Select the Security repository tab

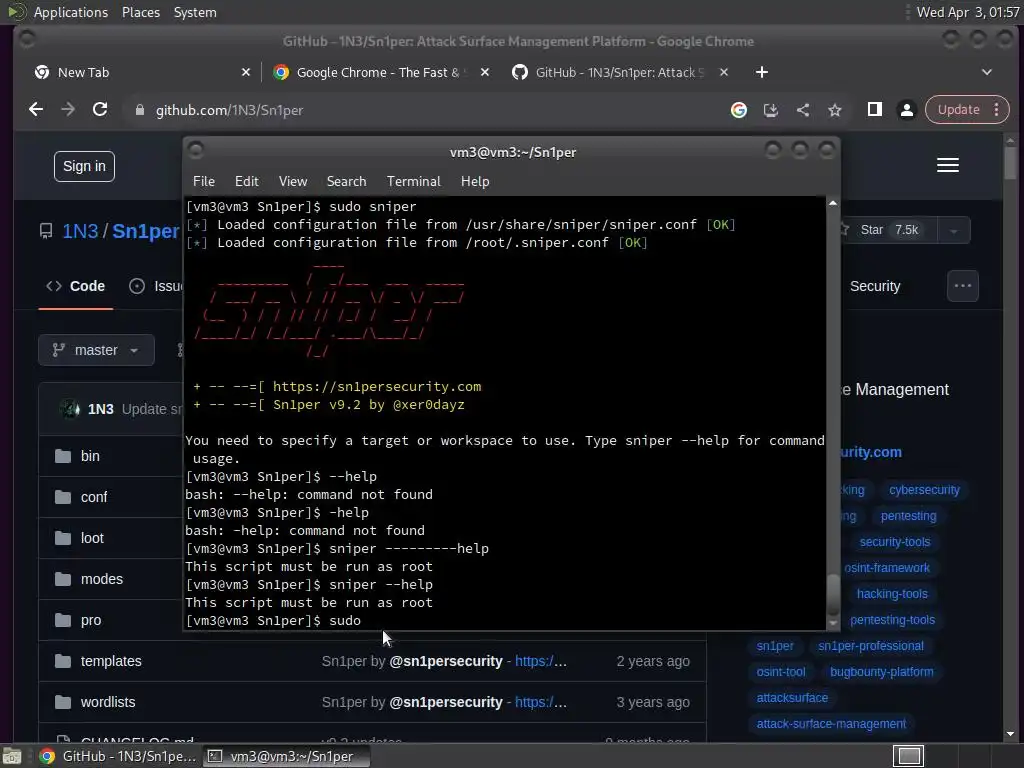pyautogui.click(x=875, y=286)
